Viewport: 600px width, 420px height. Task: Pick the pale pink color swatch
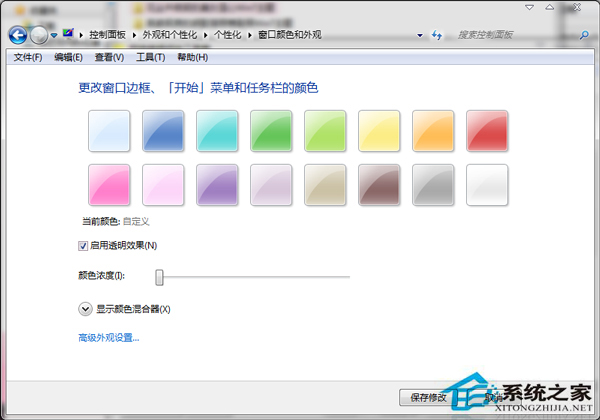(163, 185)
